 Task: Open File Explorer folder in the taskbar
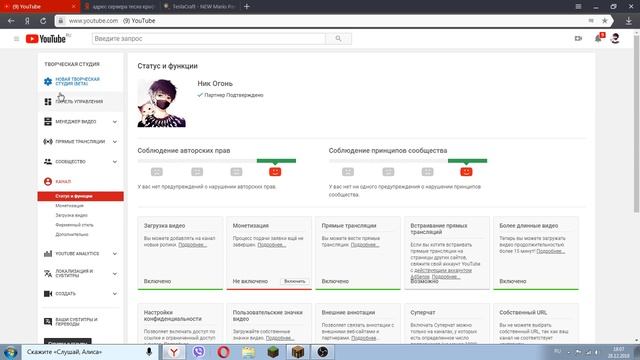(248, 352)
